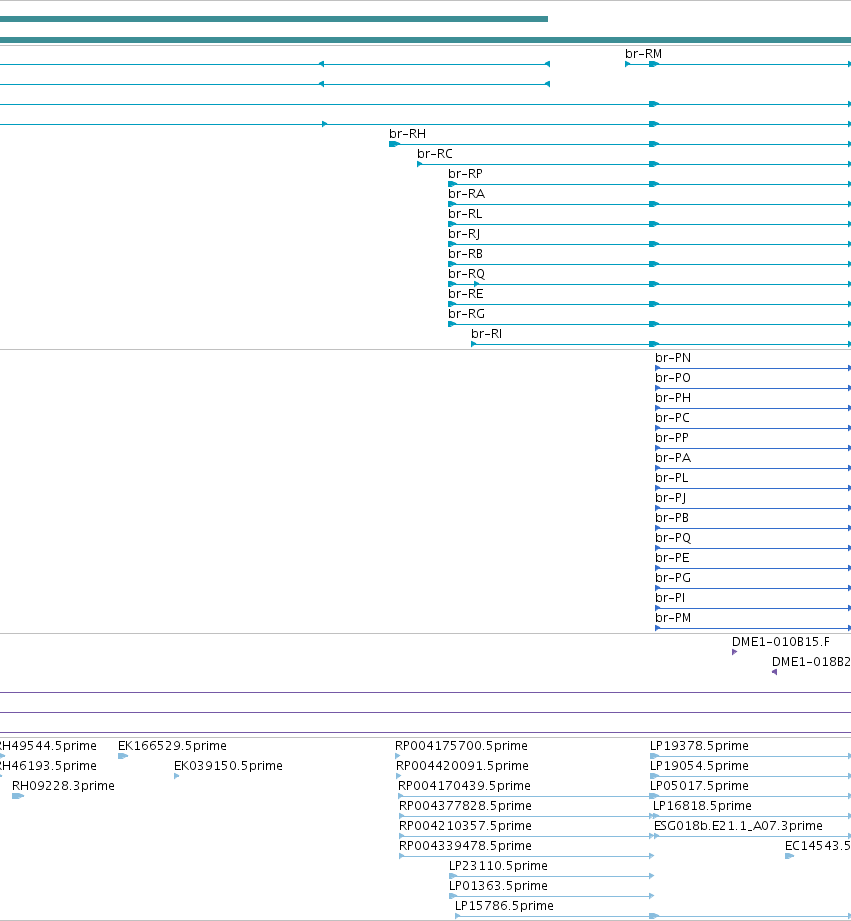Screen dimensions: 851x921
Task: Click the br-PC protein label
Action: [672, 418]
